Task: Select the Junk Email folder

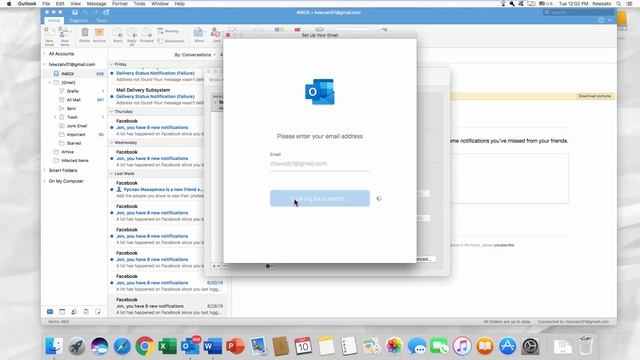Action: coord(78,126)
